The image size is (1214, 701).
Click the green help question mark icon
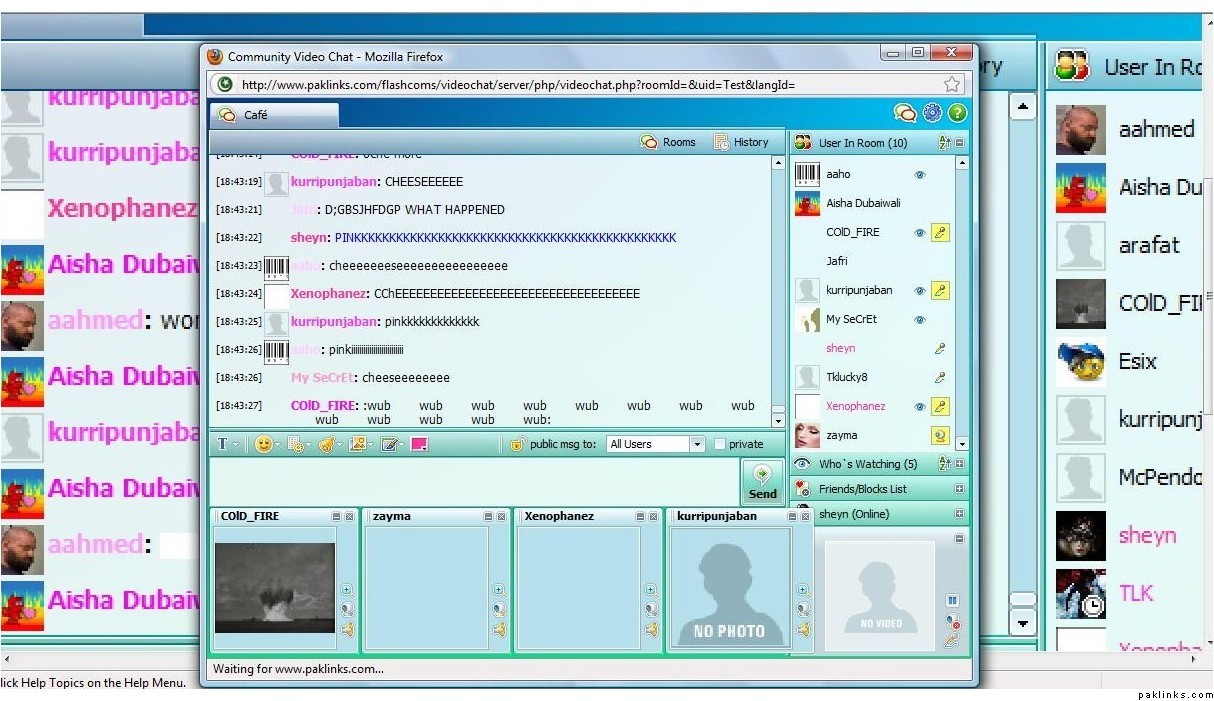point(957,113)
